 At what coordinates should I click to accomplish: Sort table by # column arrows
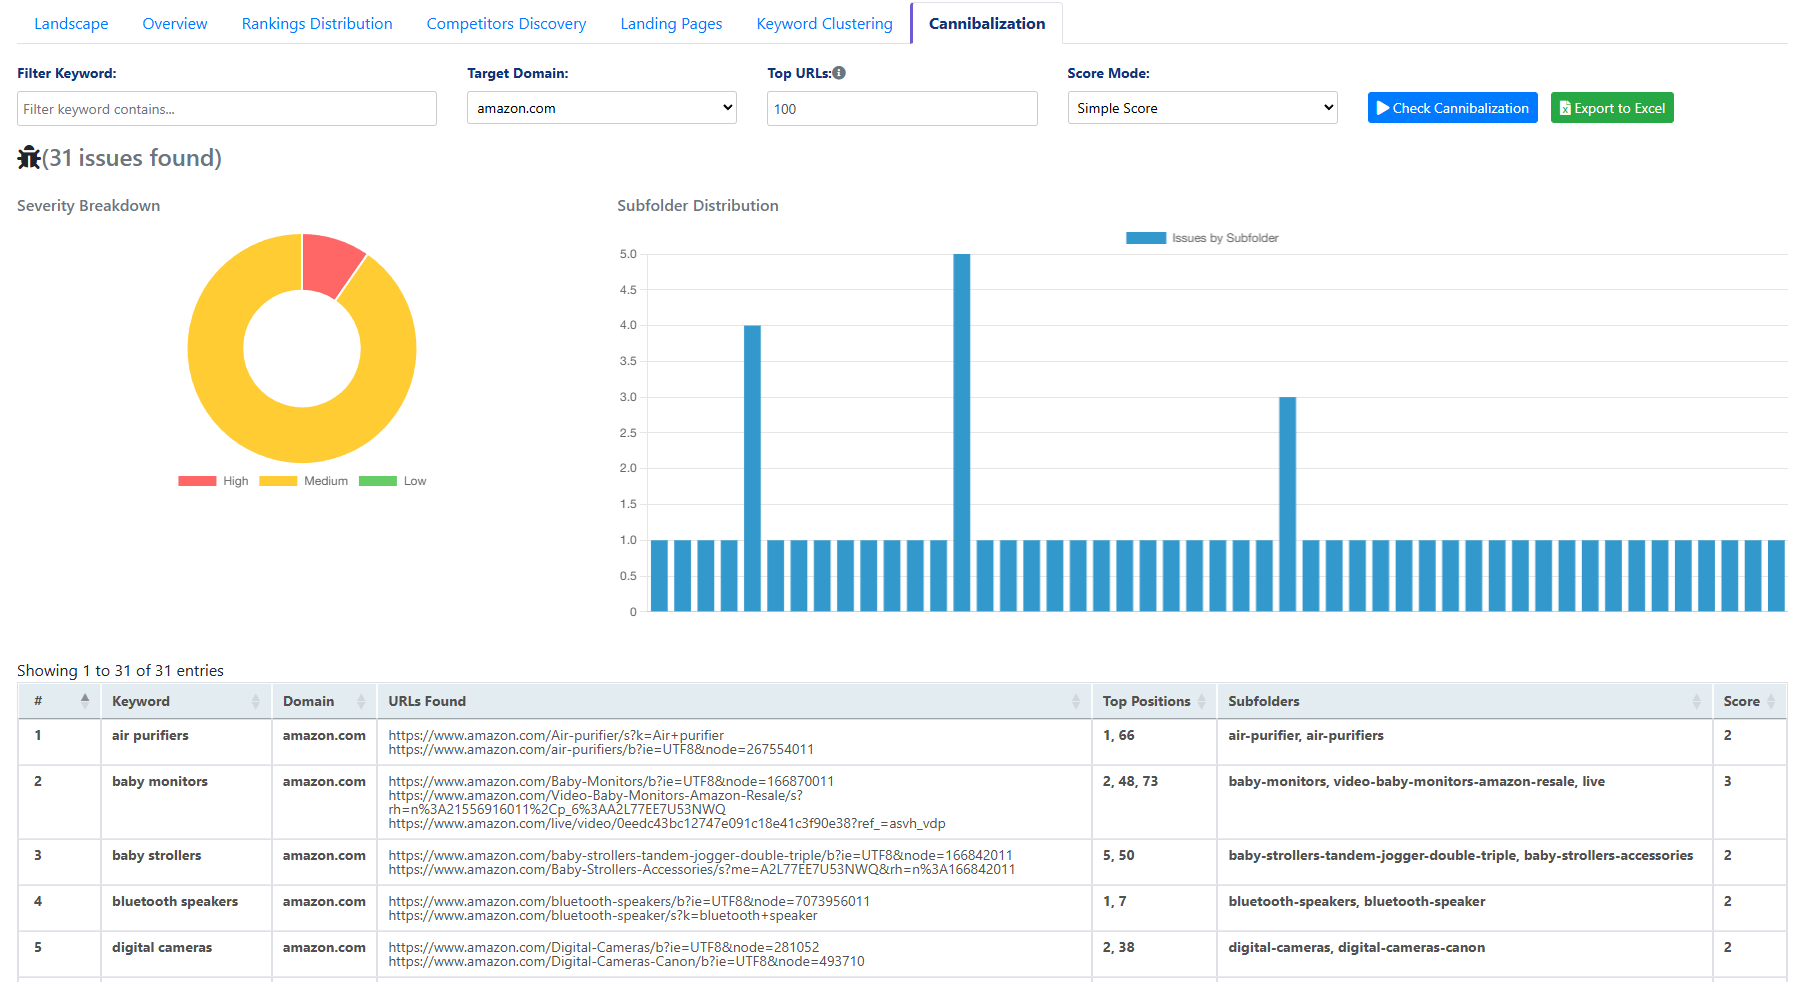point(85,700)
